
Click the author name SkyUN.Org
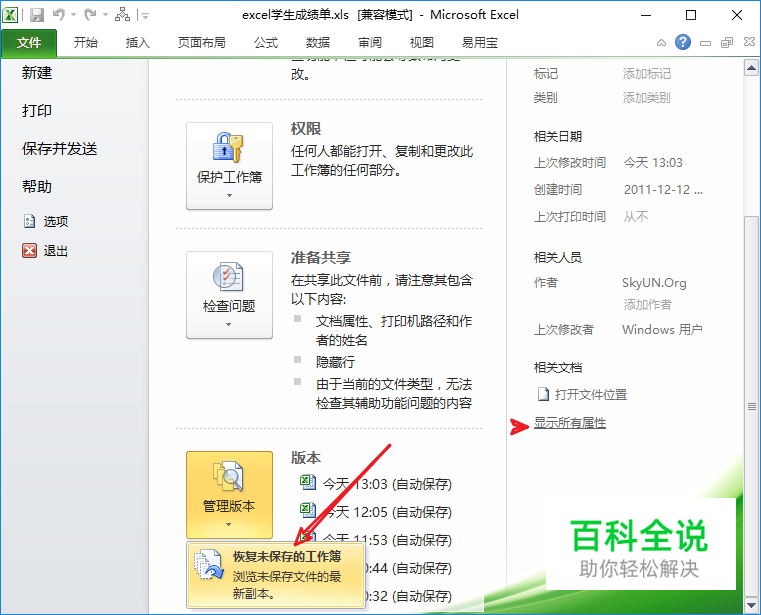654,283
